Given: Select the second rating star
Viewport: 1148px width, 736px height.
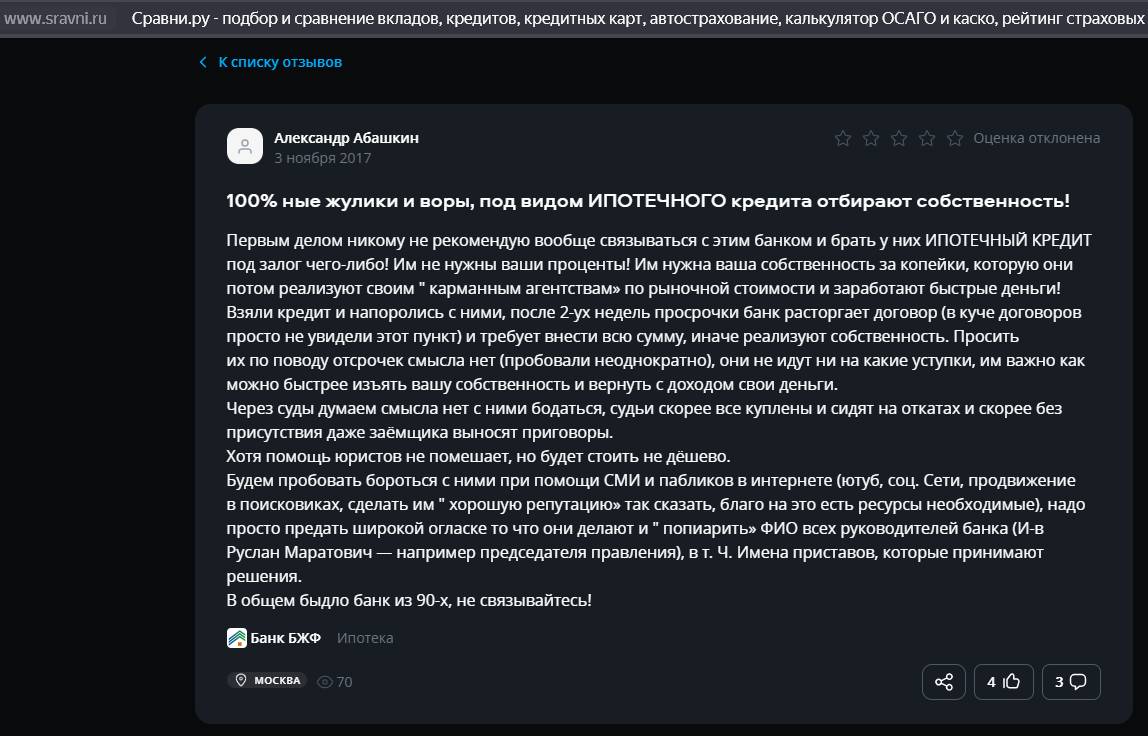Looking at the screenshot, I should [x=871, y=138].
